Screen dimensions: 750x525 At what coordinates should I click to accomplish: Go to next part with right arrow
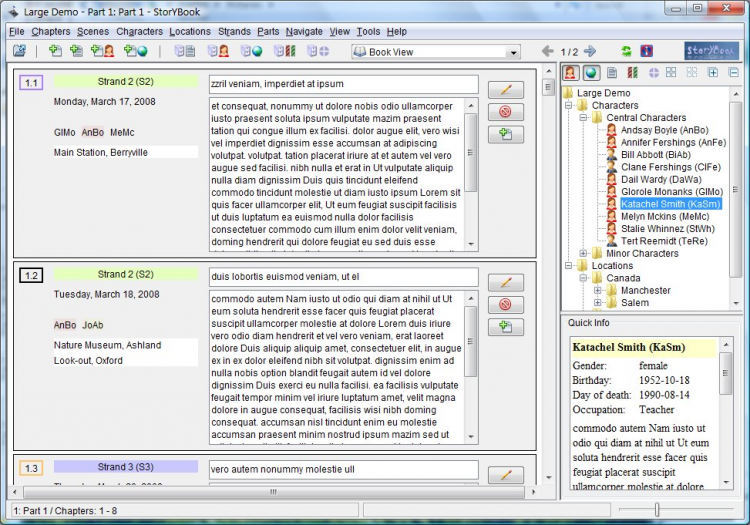tap(591, 51)
